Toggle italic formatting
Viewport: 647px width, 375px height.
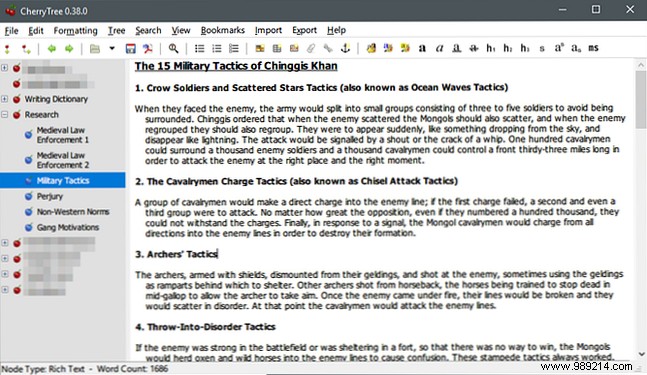[439, 48]
